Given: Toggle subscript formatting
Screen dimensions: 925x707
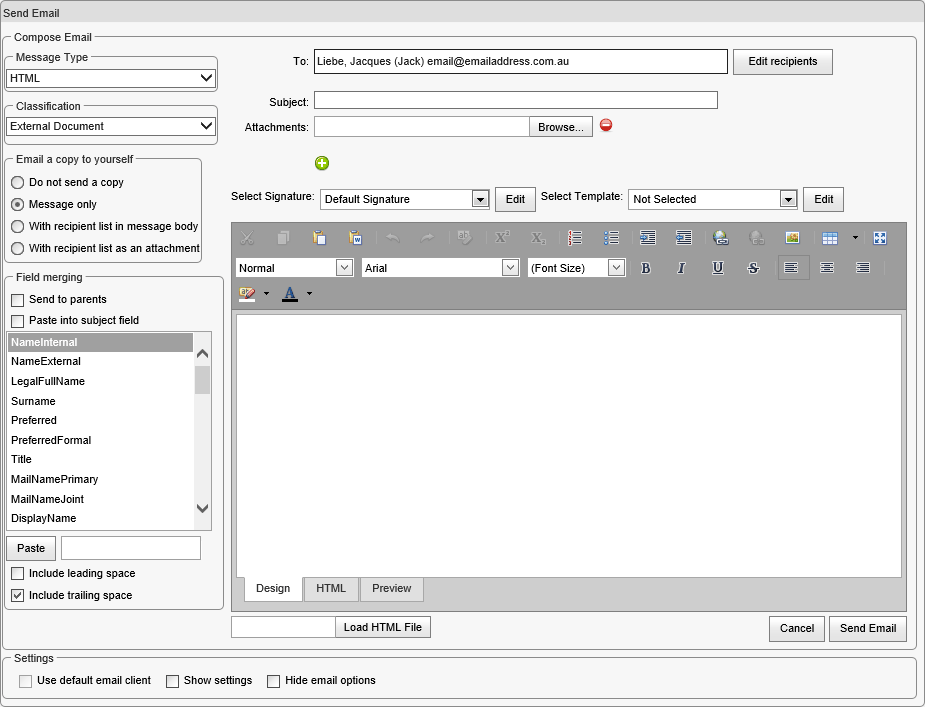Looking at the screenshot, I should [538, 238].
